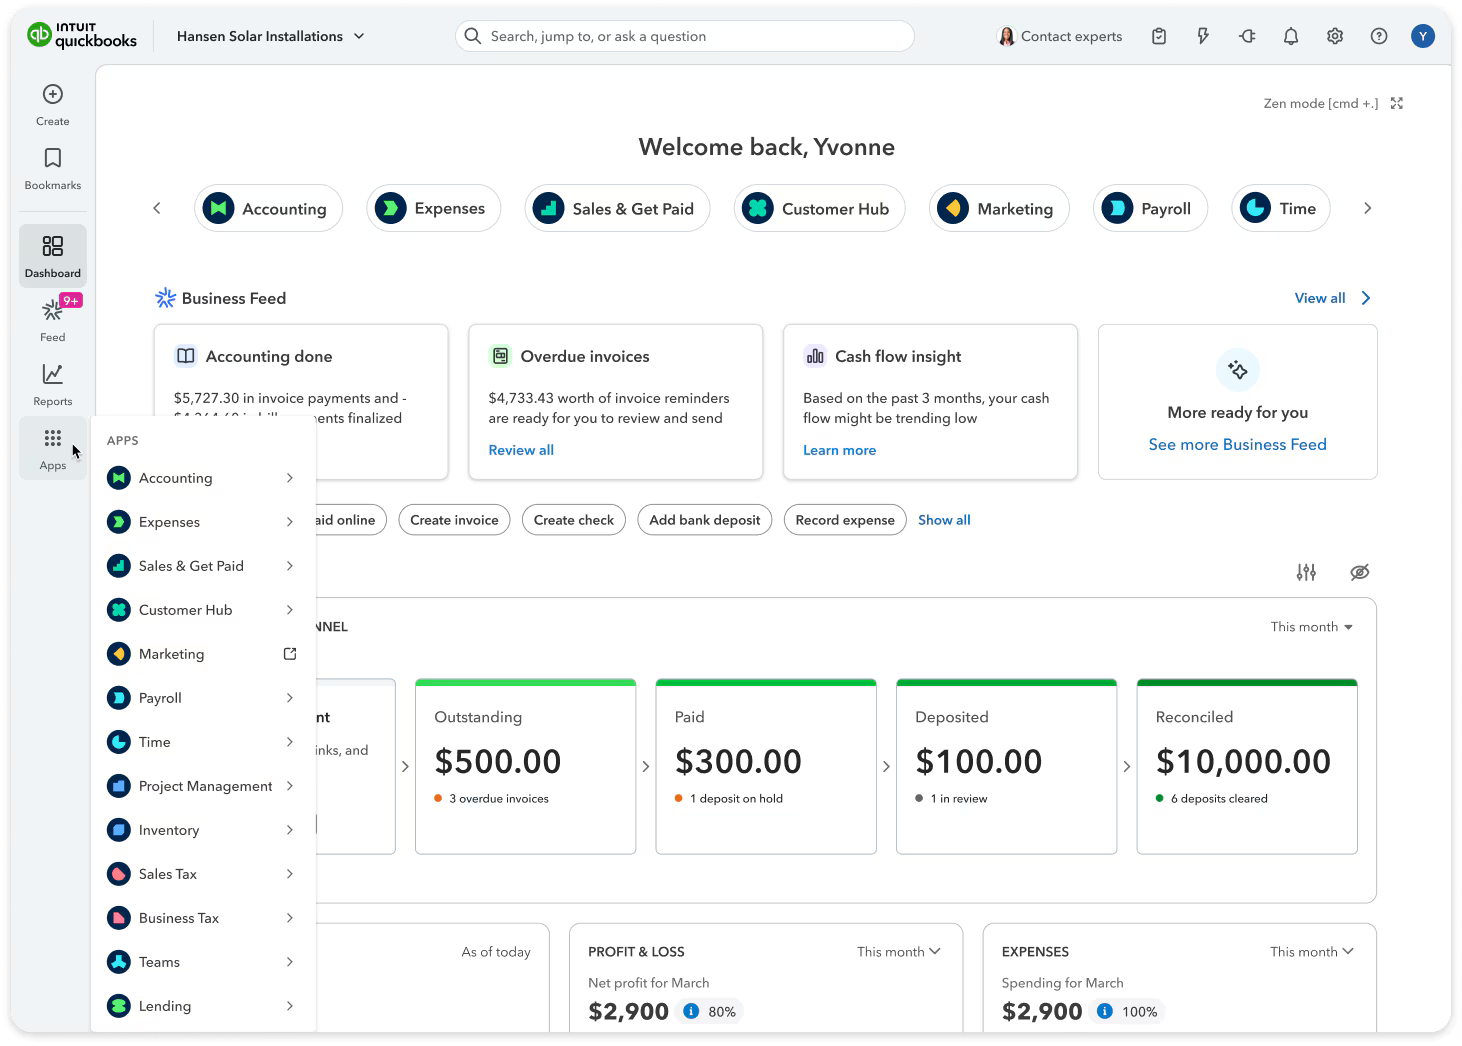Image resolution: width=1462 pixels, height=1046 pixels.
Task: Open the Create plus icon
Action: 53,94
